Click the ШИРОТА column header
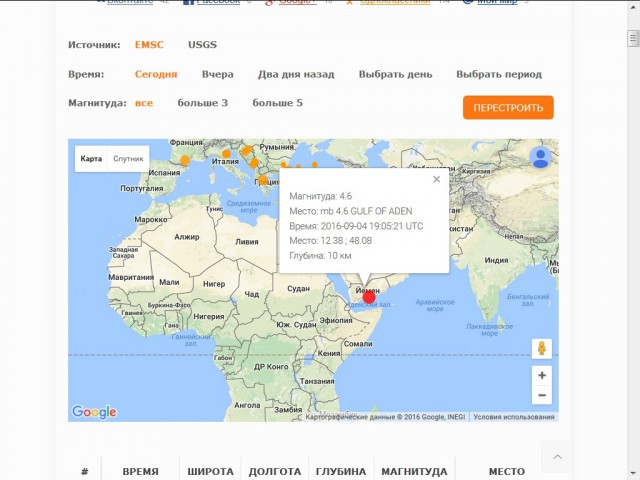The width and height of the screenshot is (640, 480). pos(210,471)
